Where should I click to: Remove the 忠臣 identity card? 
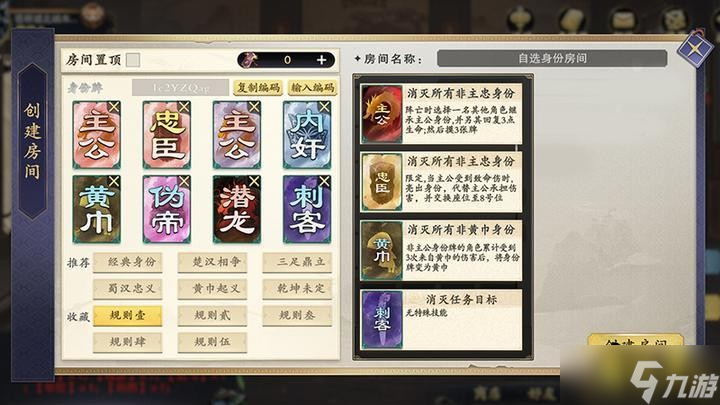(x=184, y=107)
